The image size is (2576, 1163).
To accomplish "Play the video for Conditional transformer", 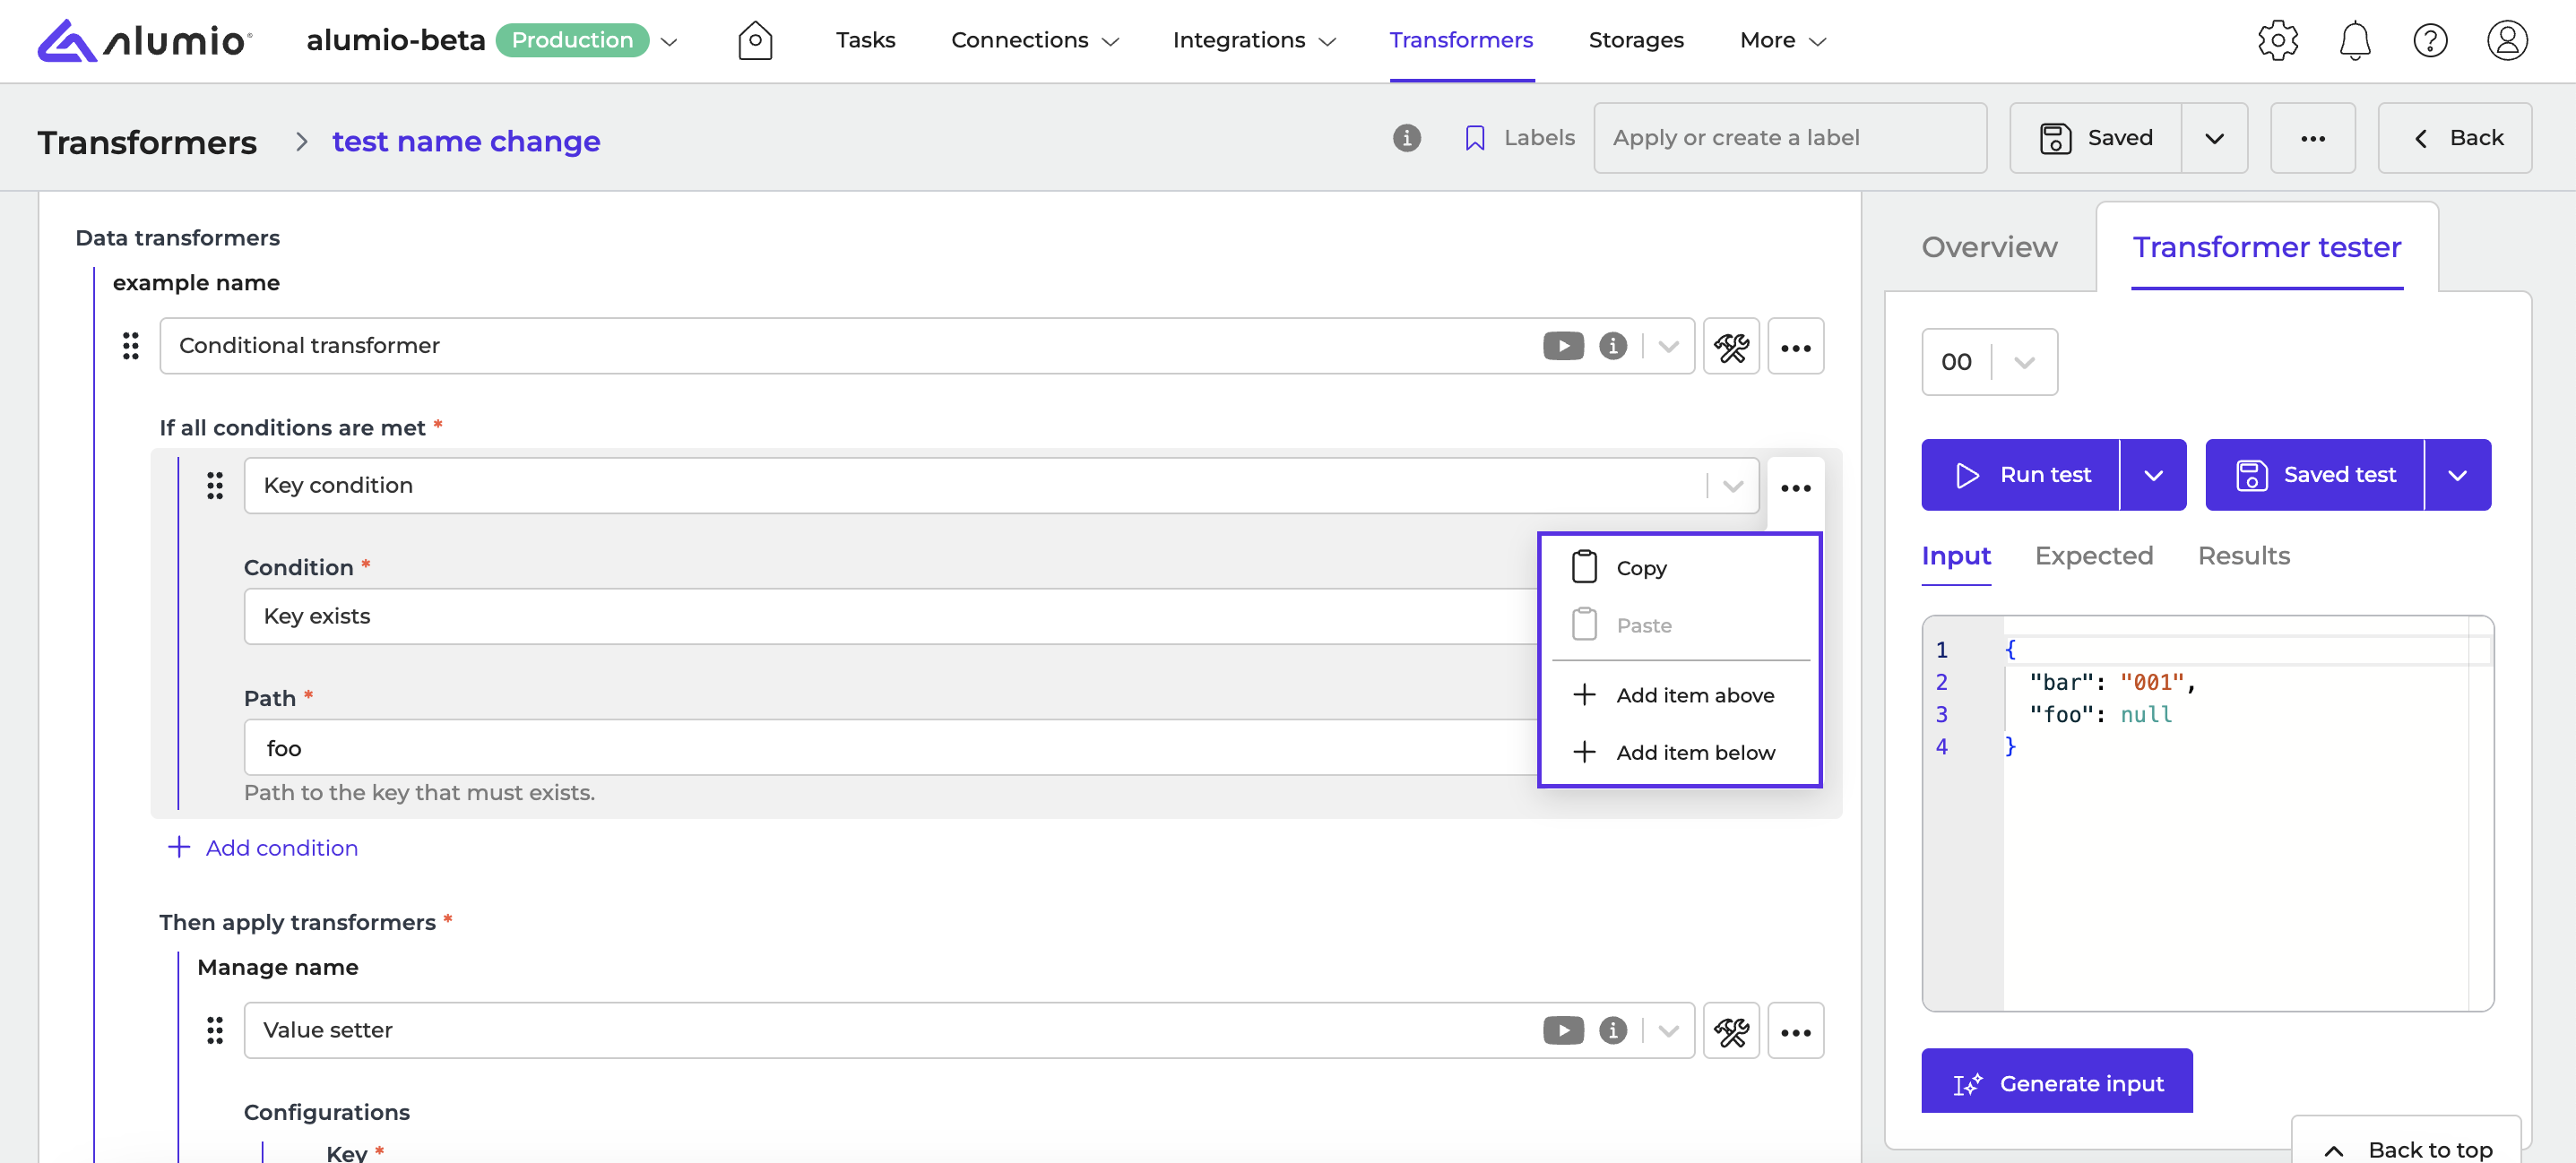I will [x=1563, y=346].
